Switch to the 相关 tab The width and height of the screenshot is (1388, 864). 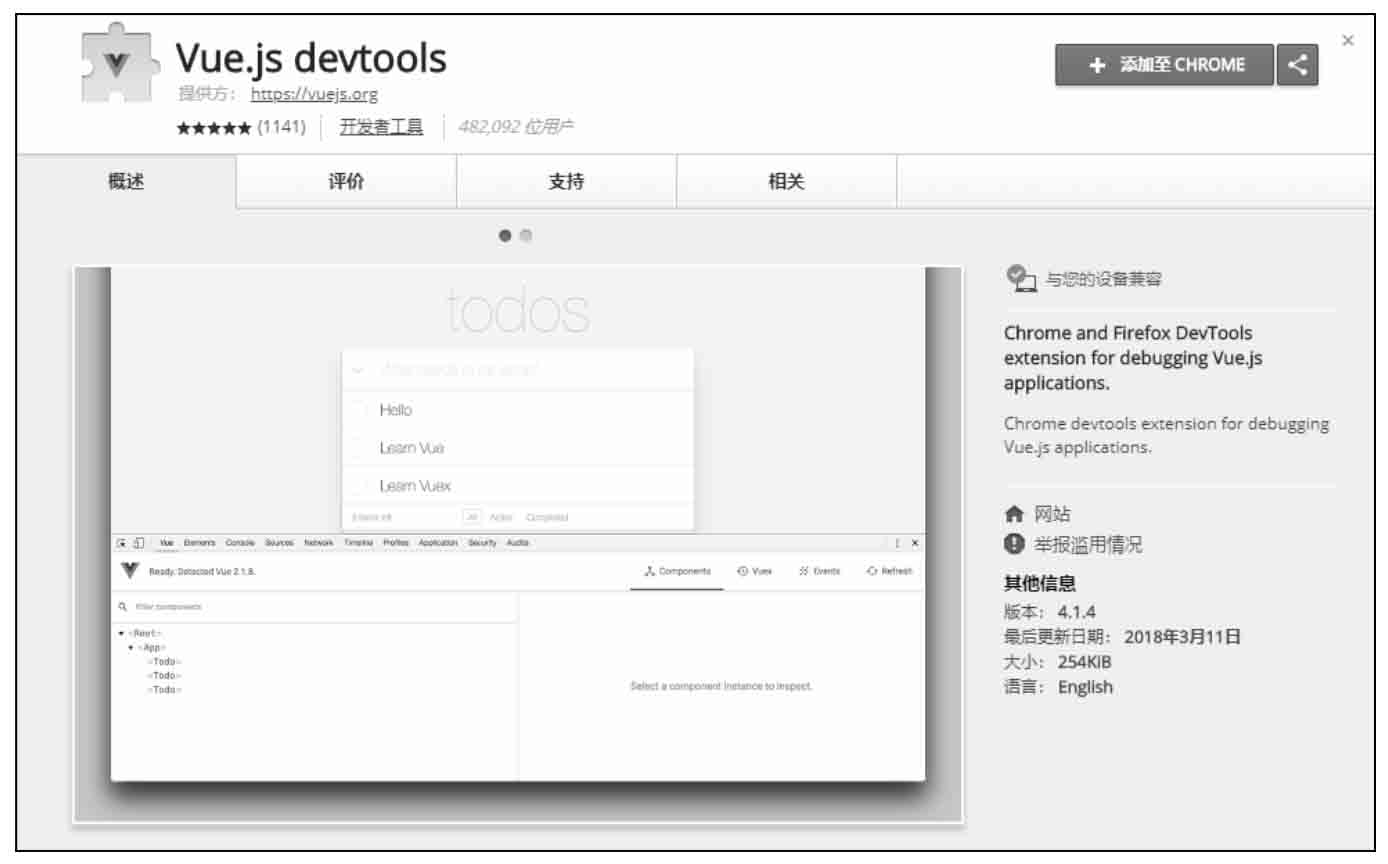click(786, 182)
